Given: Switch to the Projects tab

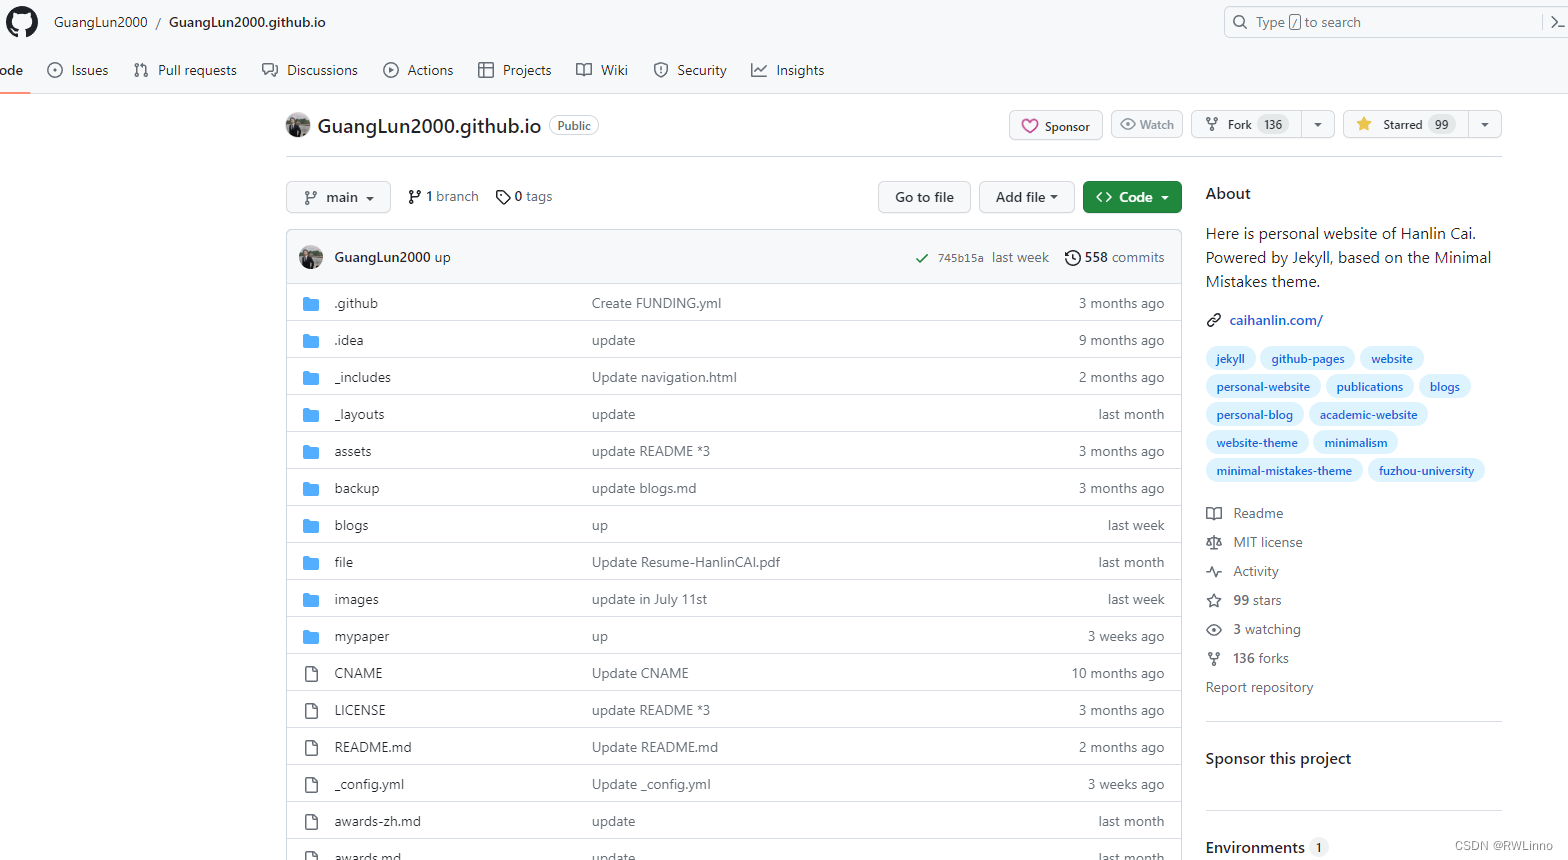Looking at the screenshot, I should coord(515,70).
